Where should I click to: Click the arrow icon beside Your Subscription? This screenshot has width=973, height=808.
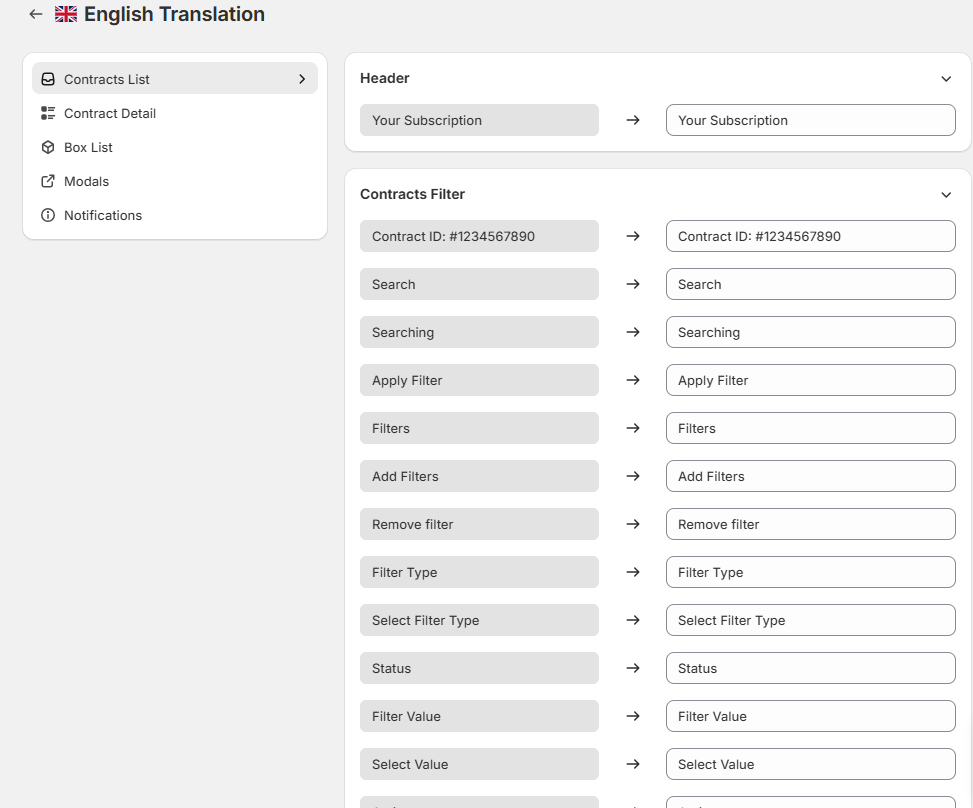pyautogui.click(x=632, y=120)
